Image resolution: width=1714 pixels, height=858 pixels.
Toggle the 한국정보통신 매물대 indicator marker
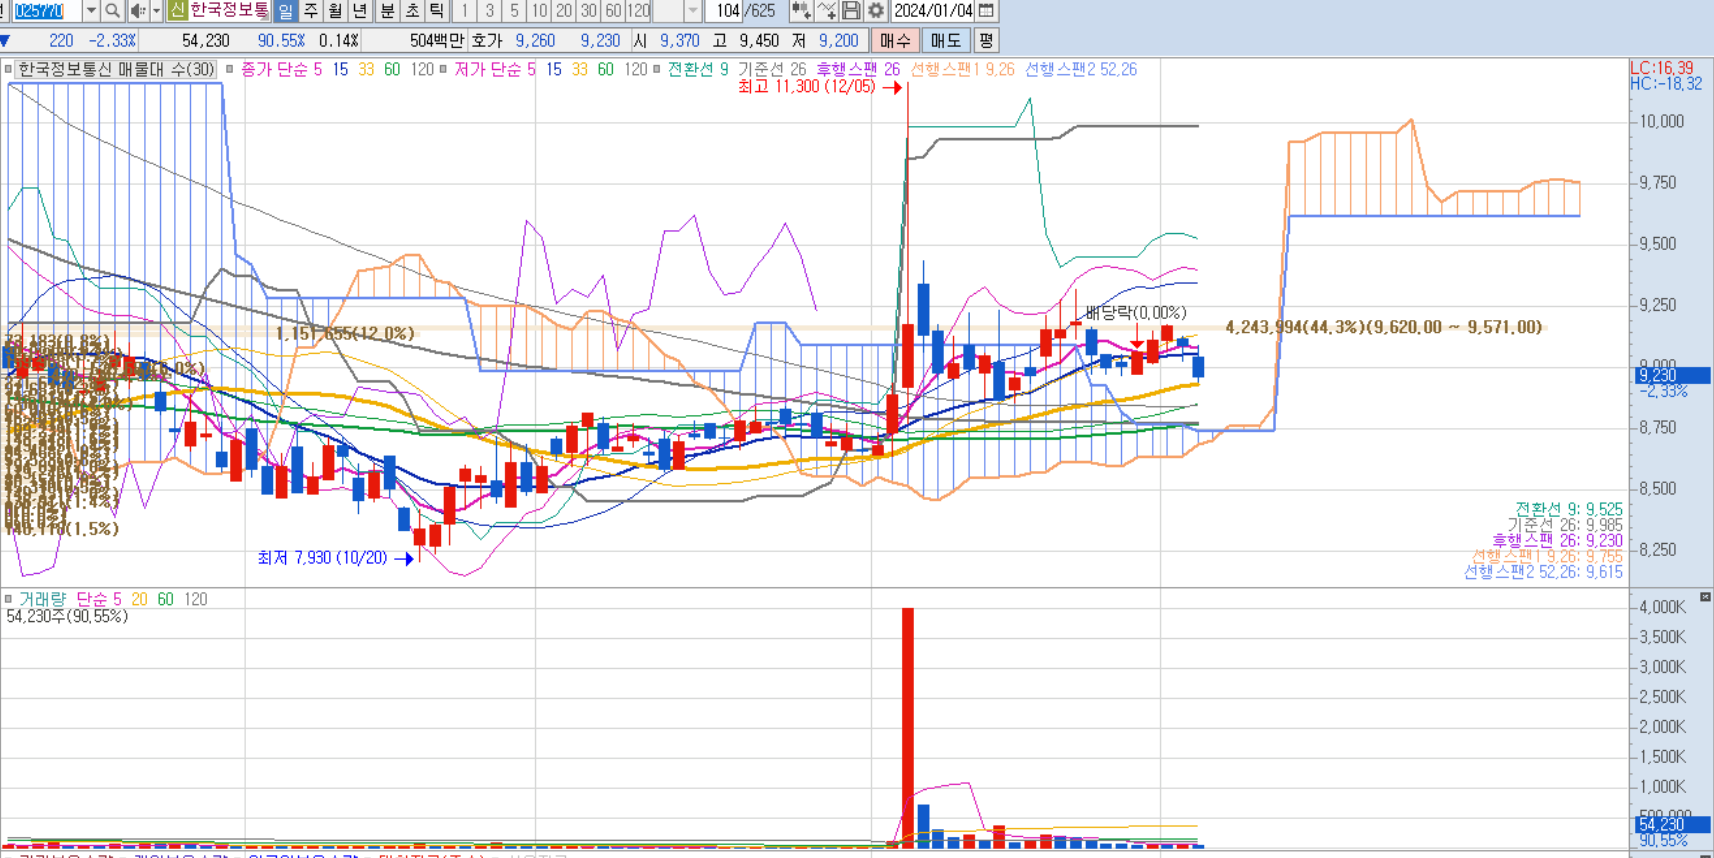[x=8, y=70]
